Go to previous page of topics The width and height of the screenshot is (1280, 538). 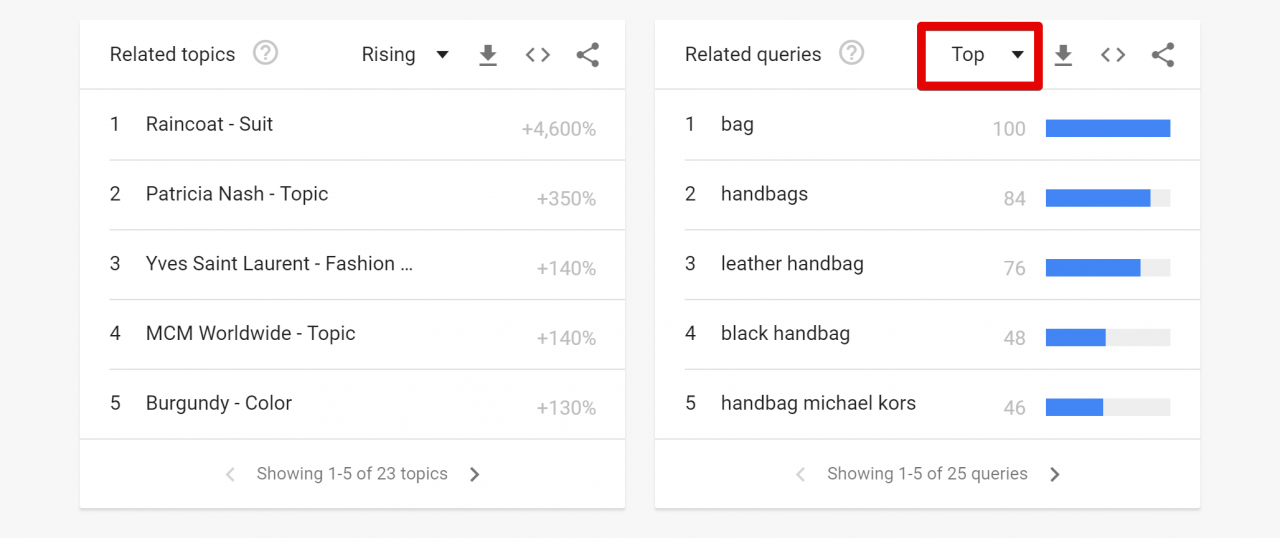point(230,475)
